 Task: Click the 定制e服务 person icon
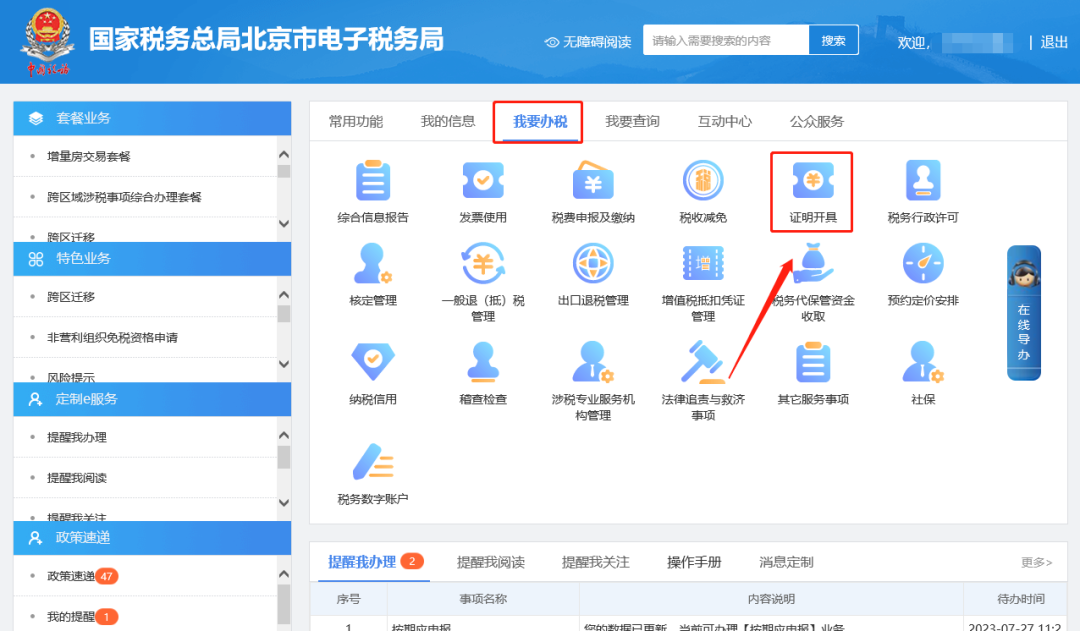click(x=36, y=400)
